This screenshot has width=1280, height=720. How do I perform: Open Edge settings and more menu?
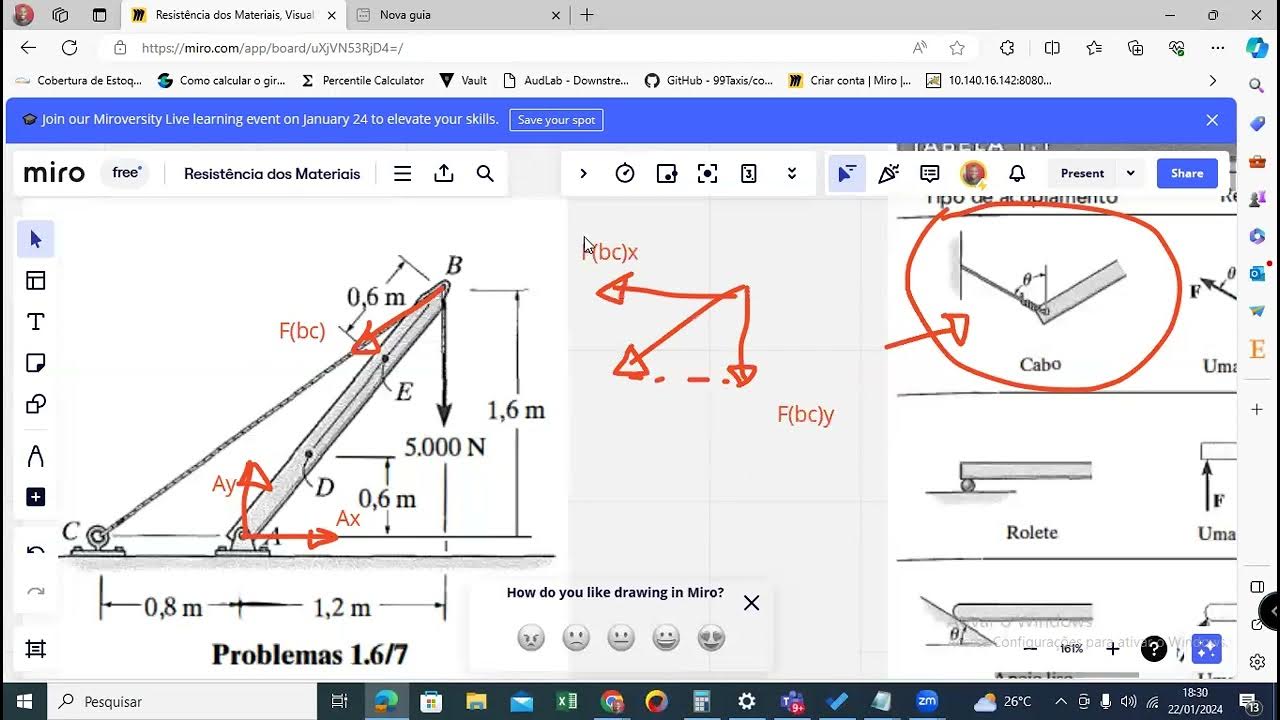coord(1217,48)
